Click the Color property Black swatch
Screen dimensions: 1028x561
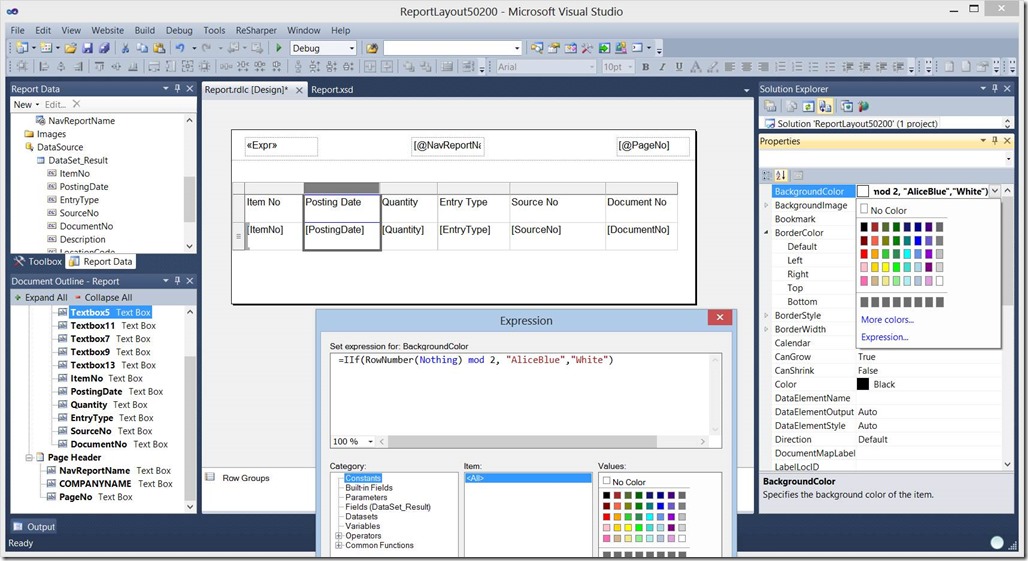click(863, 384)
